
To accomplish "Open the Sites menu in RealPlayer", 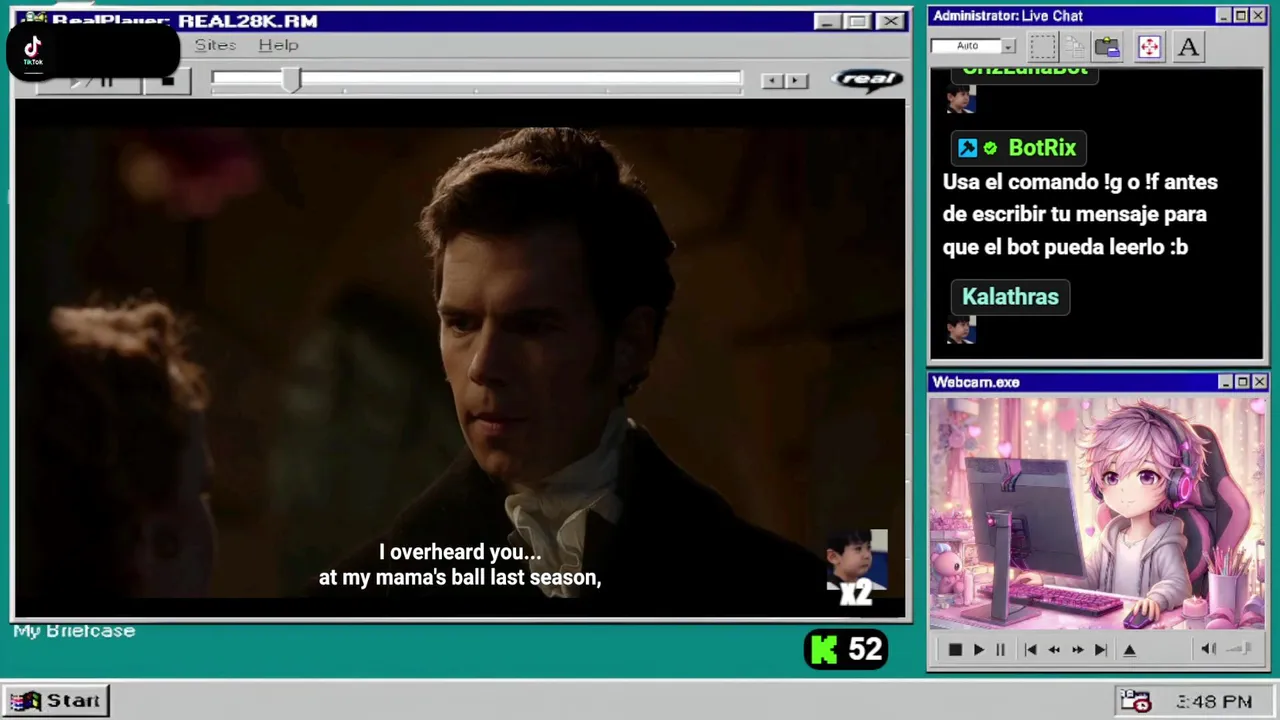I will click(x=215, y=45).
